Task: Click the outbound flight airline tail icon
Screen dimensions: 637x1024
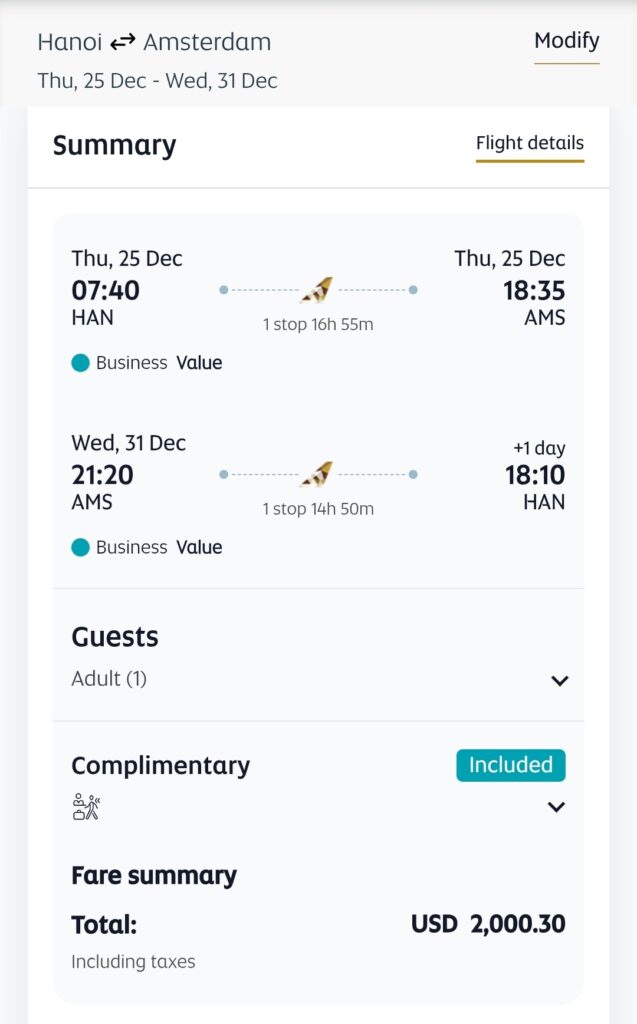Action: click(317, 290)
